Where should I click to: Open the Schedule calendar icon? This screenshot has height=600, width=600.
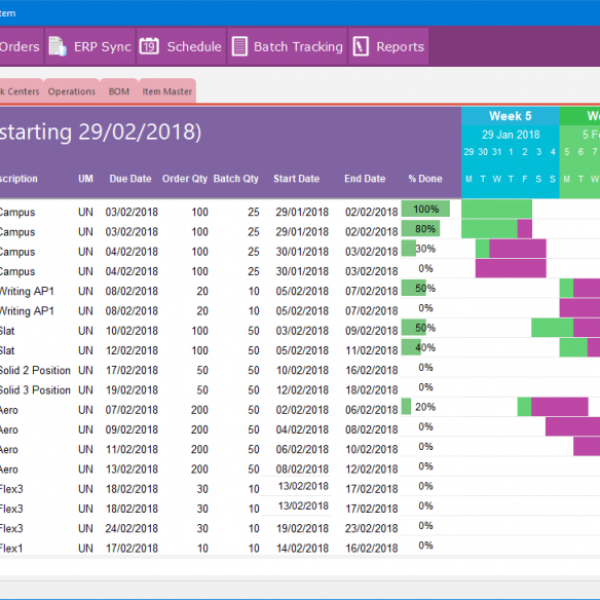[149, 47]
